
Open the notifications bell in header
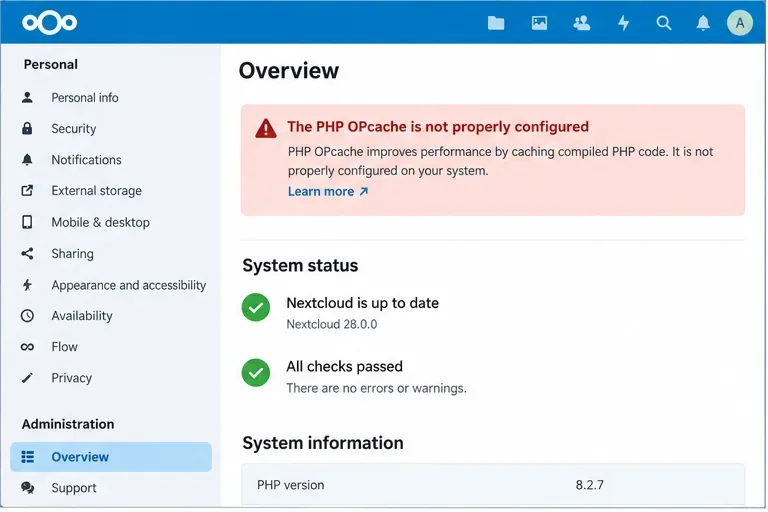pyautogui.click(x=703, y=23)
